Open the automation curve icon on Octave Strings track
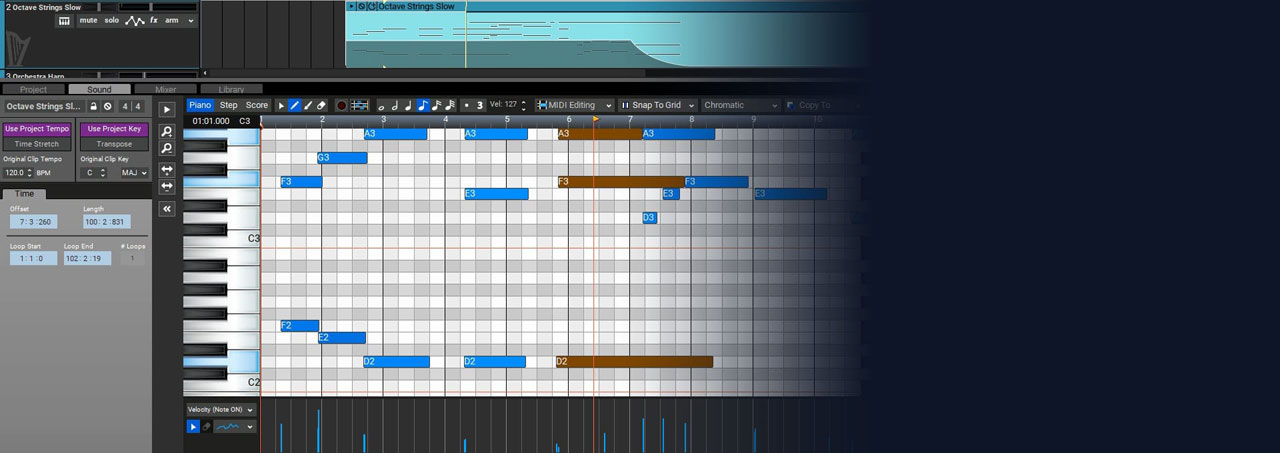1280x453 pixels. pos(135,21)
